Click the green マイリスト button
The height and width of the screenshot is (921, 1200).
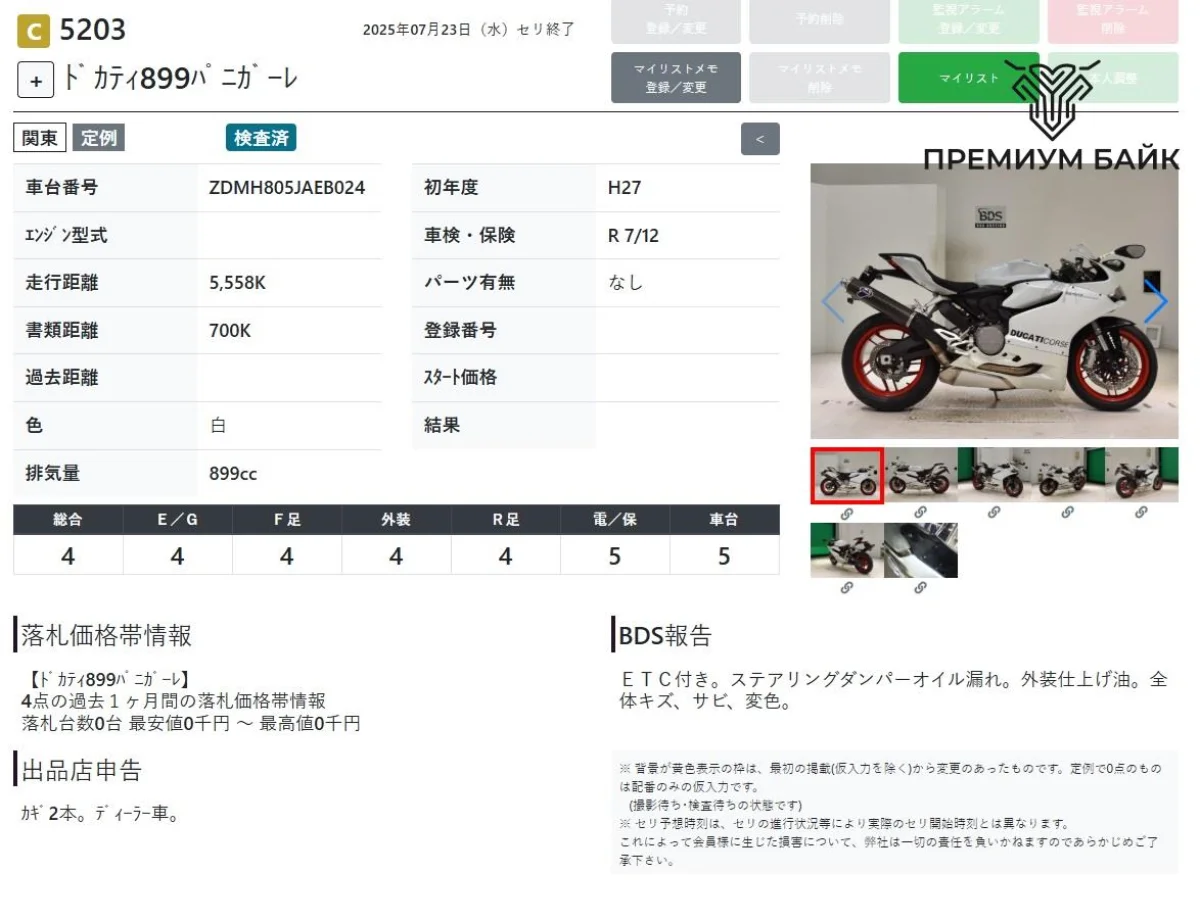tap(968, 78)
